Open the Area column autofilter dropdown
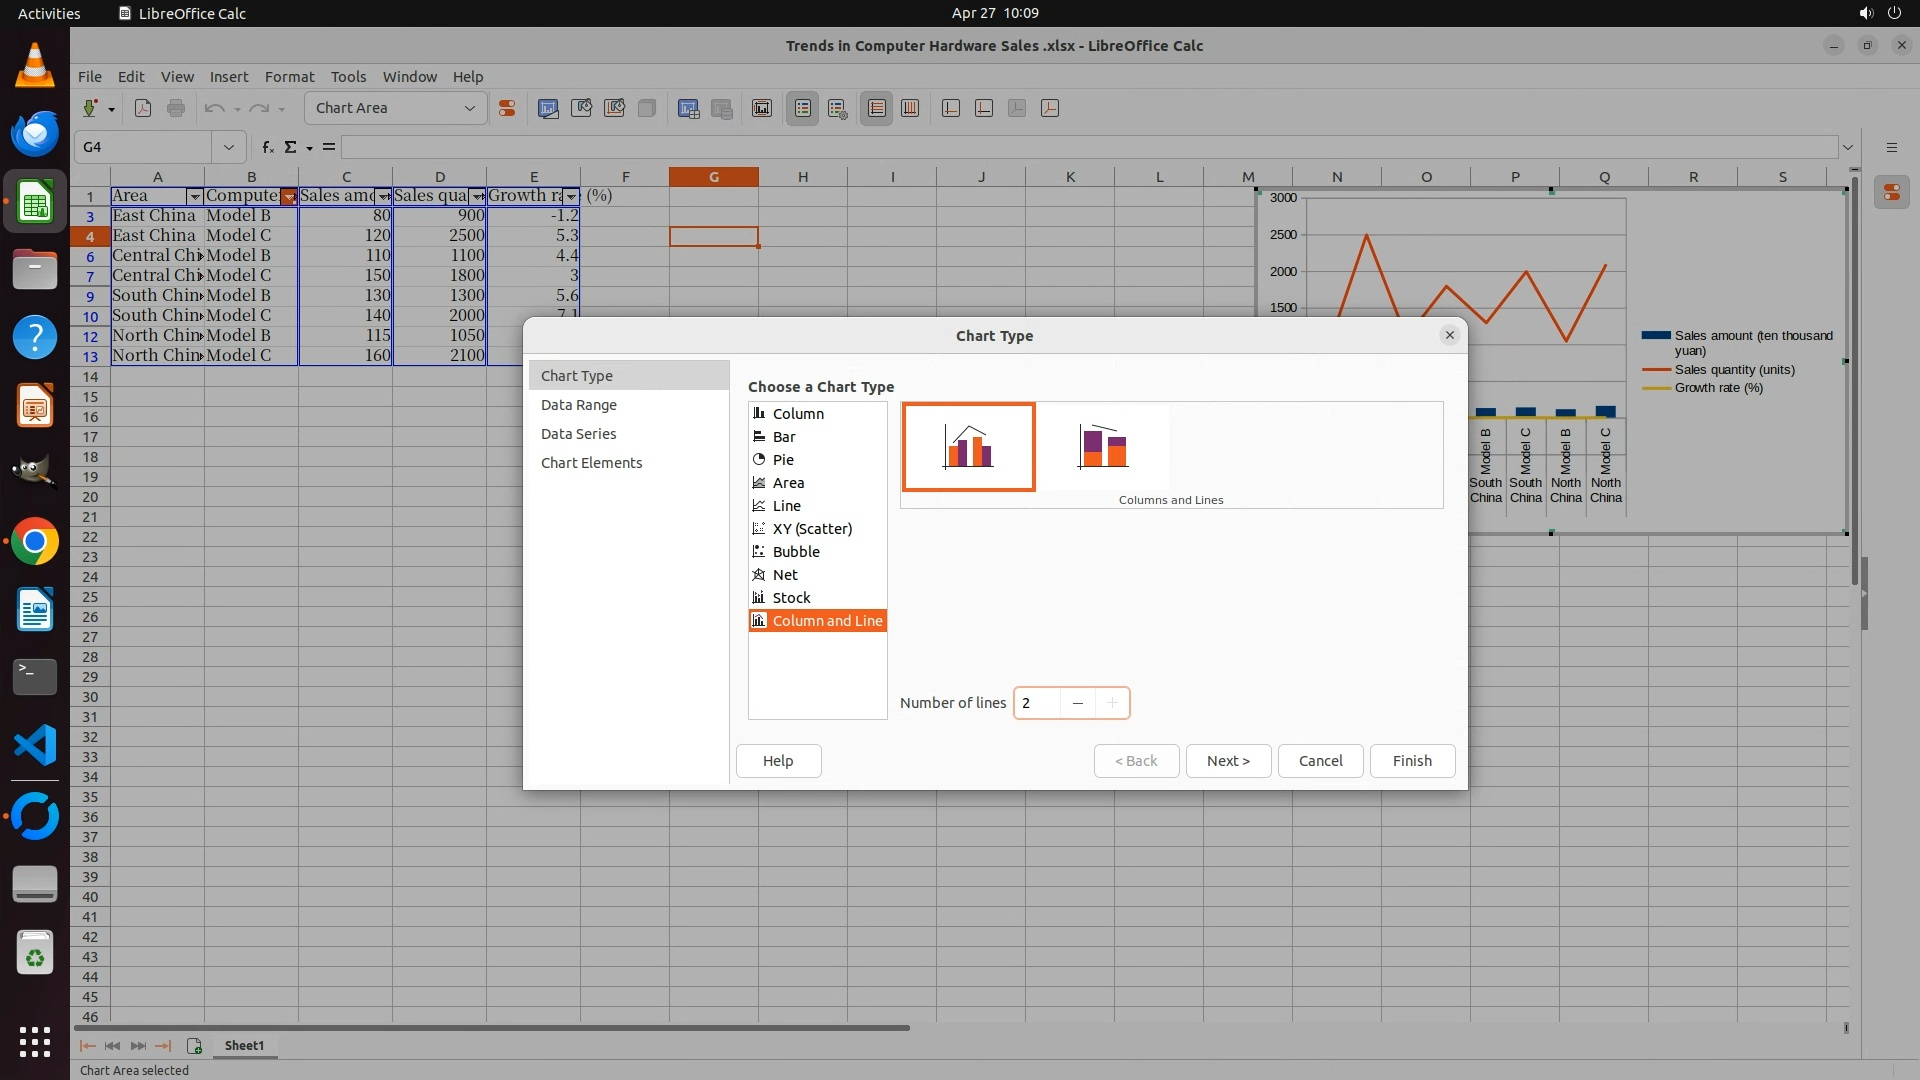This screenshot has height=1080, width=1920. (x=195, y=197)
